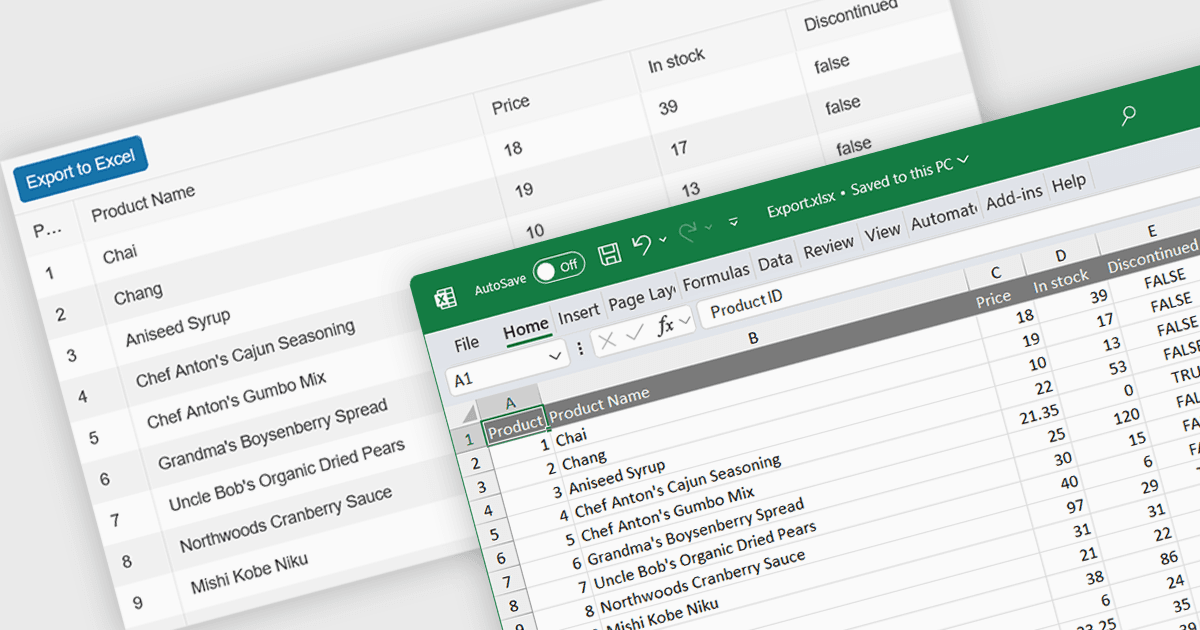Image resolution: width=1200 pixels, height=630 pixels.
Task: Click the Excel app logo icon
Action: coord(445,297)
